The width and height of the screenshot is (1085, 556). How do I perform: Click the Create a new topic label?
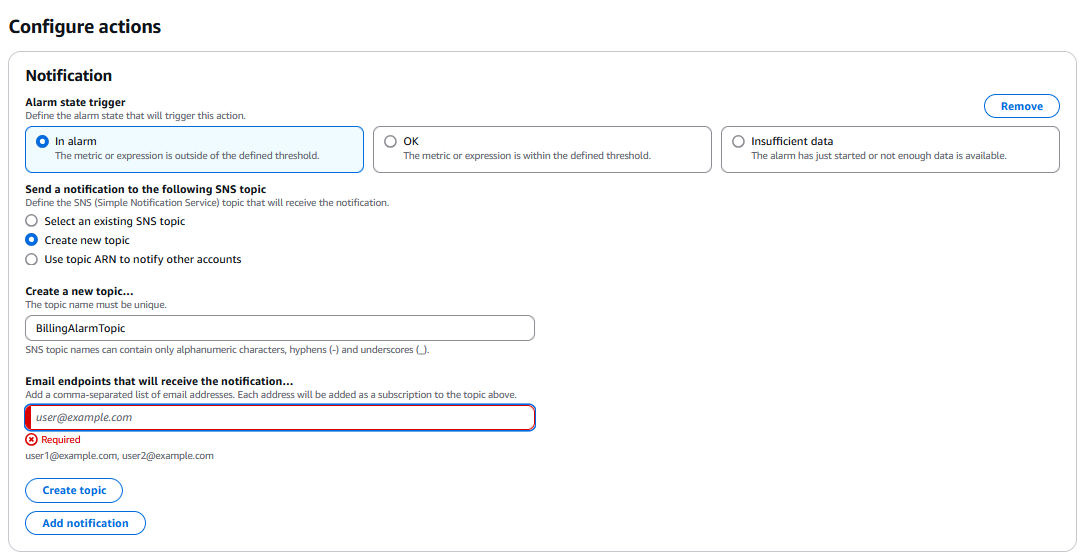pyautogui.click(x=79, y=291)
